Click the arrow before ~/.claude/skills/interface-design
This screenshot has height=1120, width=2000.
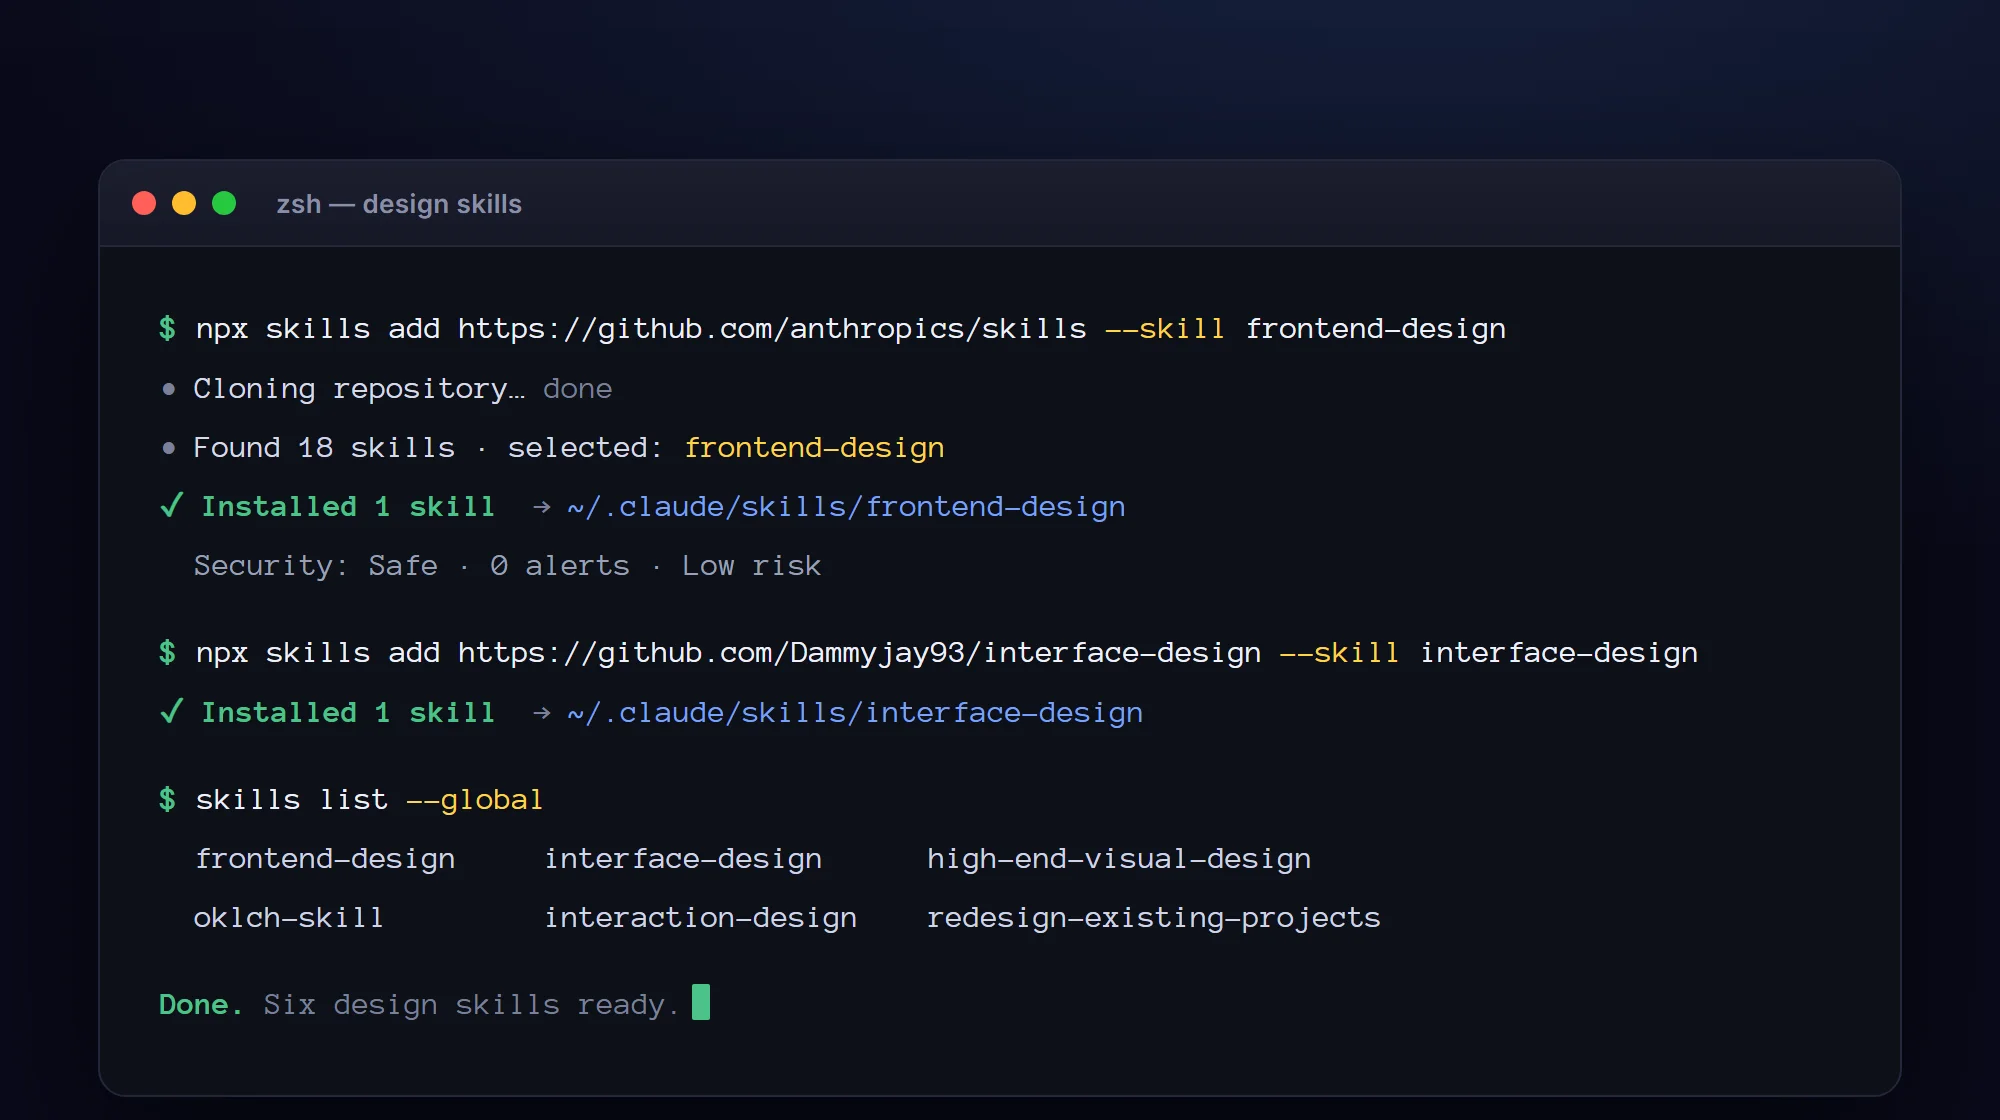tap(542, 713)
